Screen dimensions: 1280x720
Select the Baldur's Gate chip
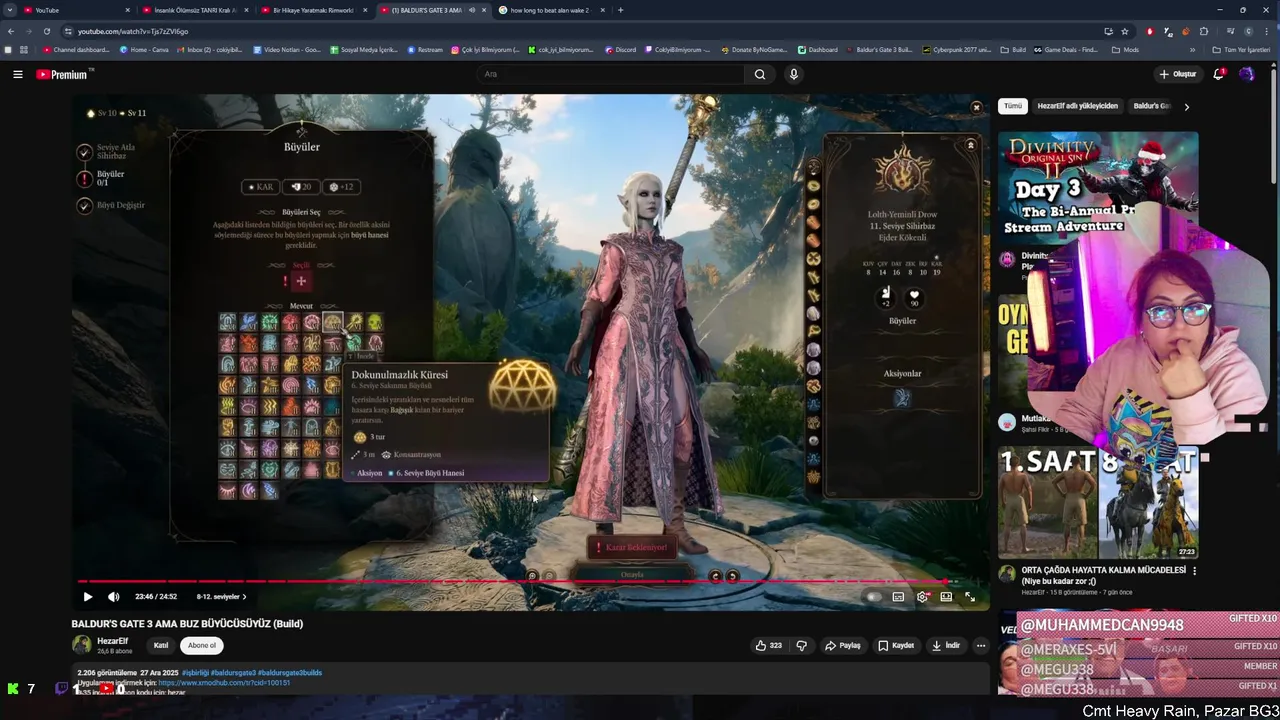[1151, 106]
